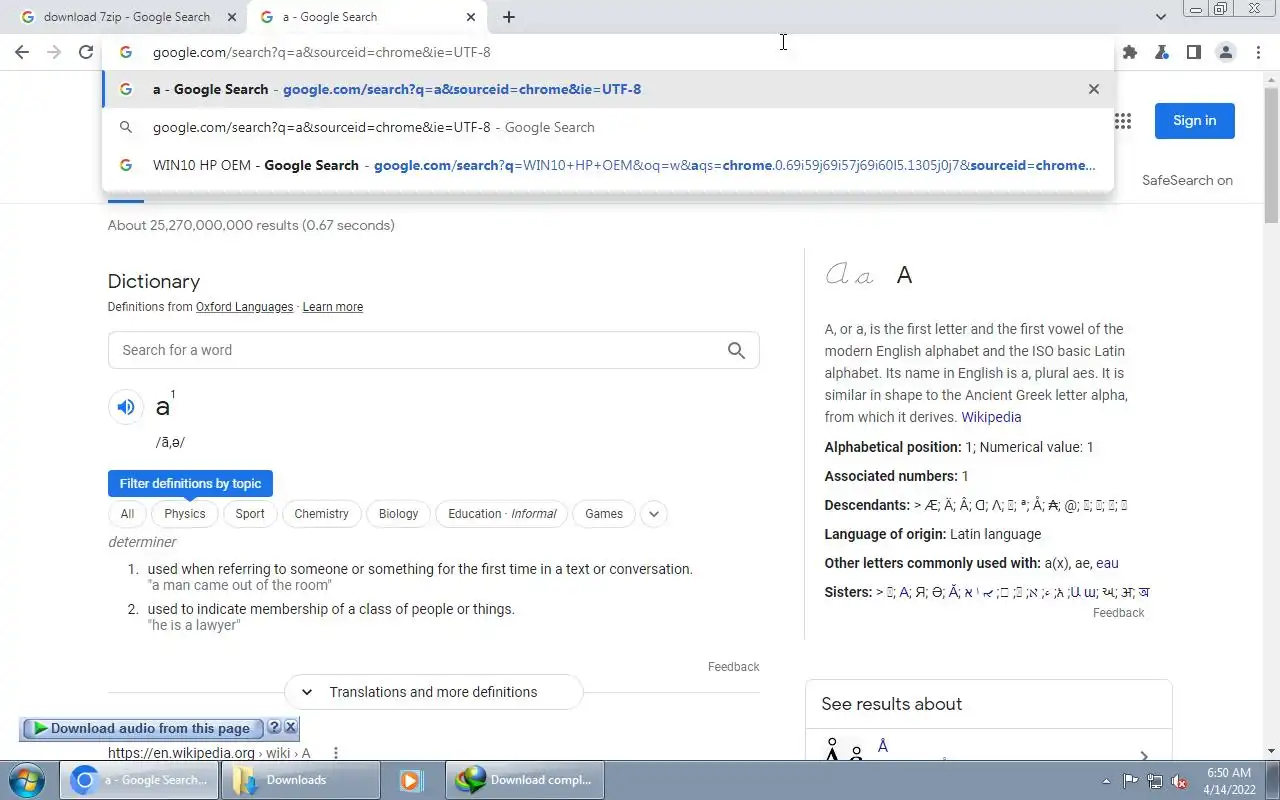Click the Action Center flag icon

(x=1130, y=781)
